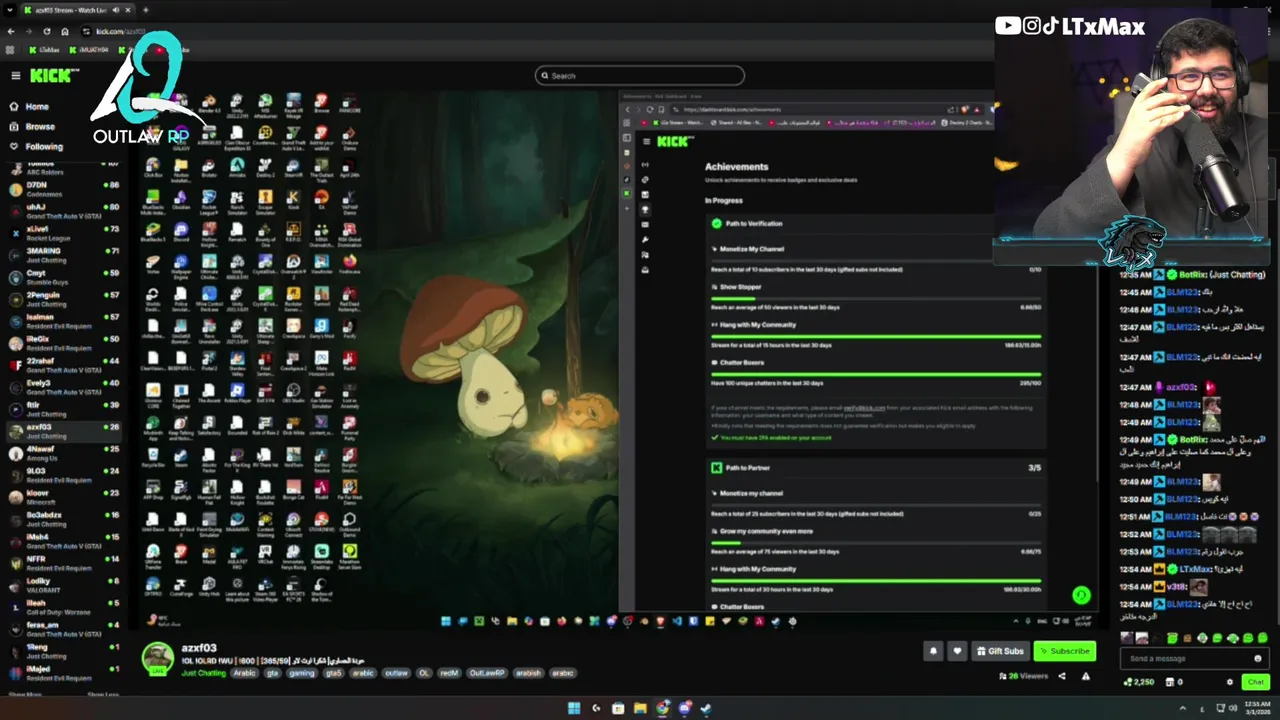
Task: Select the gta5 tag
Action: [x=334, y=673]
